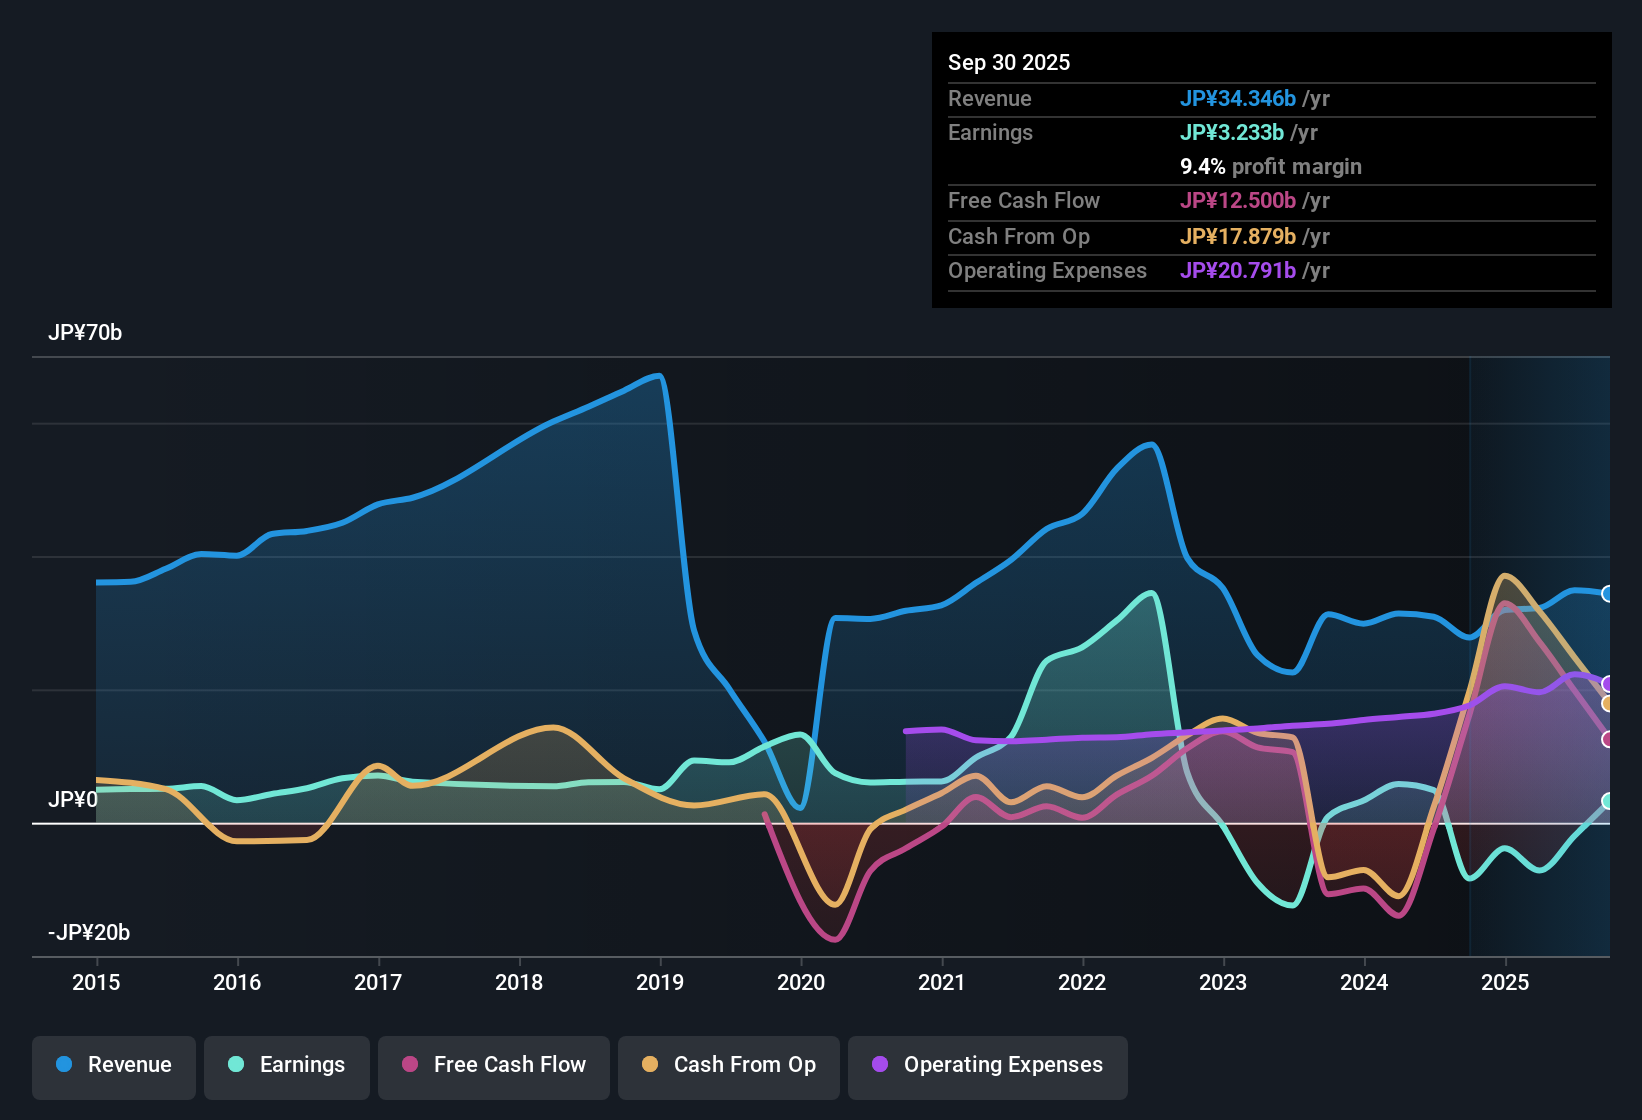
Task: Click the pink Free Cash Flow endpoint marker
Action: point(1607,740)
